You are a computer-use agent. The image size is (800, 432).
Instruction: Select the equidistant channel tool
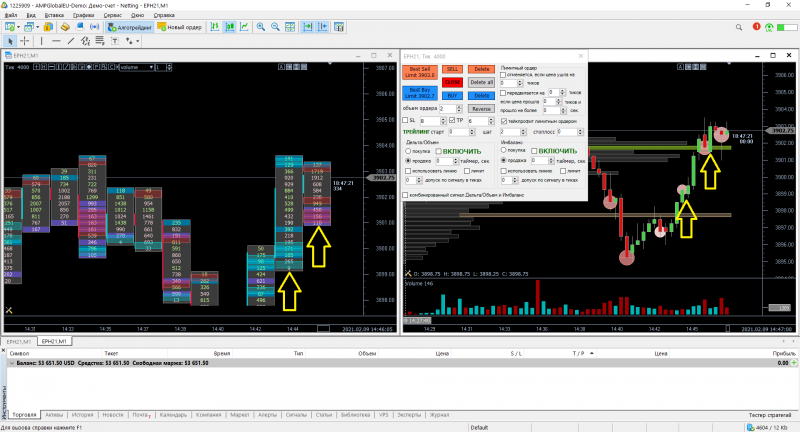pos(85,41)
